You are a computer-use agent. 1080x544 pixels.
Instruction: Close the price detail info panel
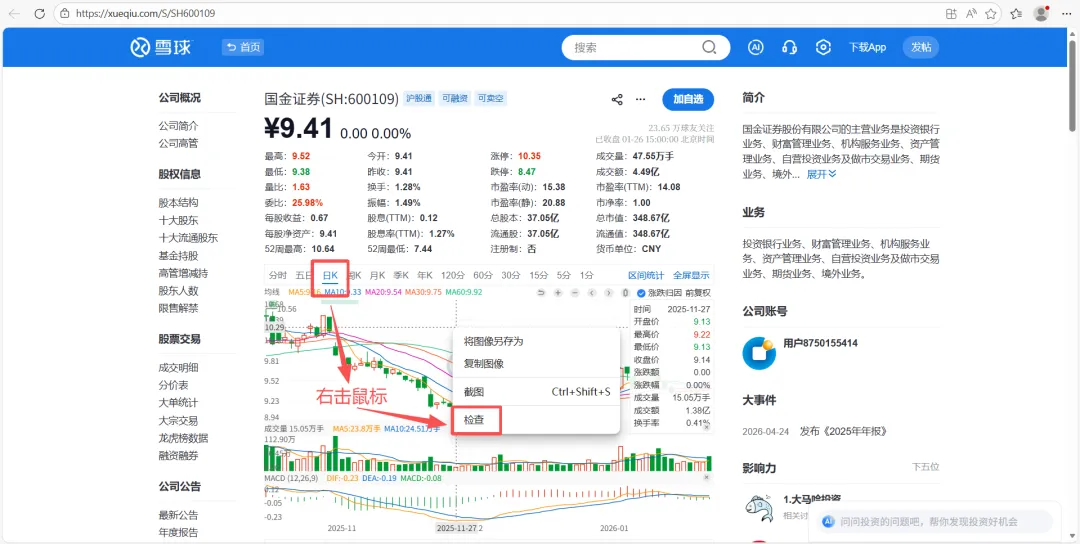pyautogui.click(x=707, y=427)
